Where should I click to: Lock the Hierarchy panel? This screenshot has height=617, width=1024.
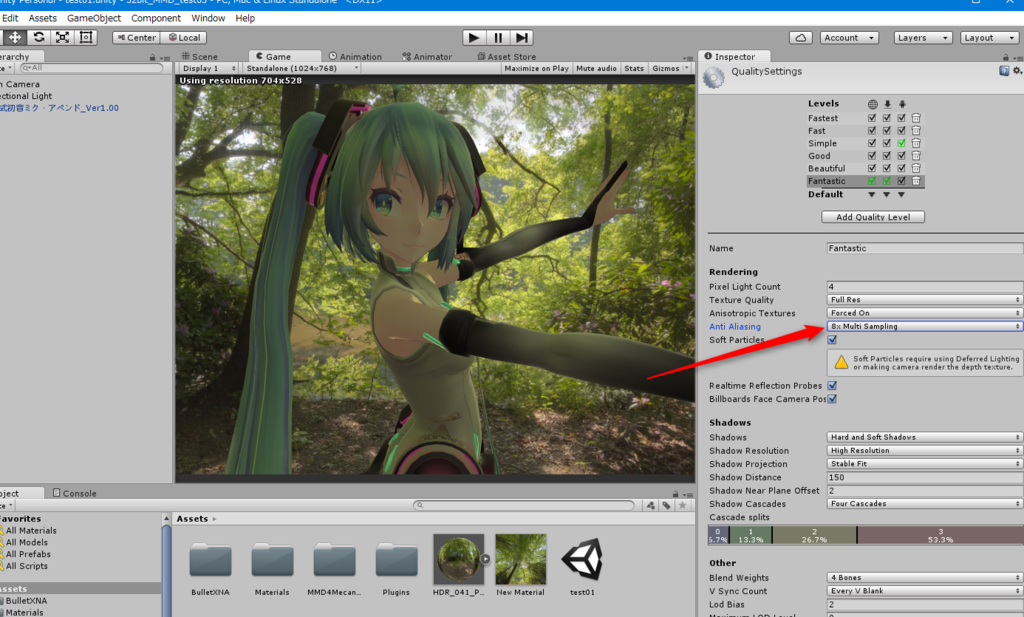point(153,57)
